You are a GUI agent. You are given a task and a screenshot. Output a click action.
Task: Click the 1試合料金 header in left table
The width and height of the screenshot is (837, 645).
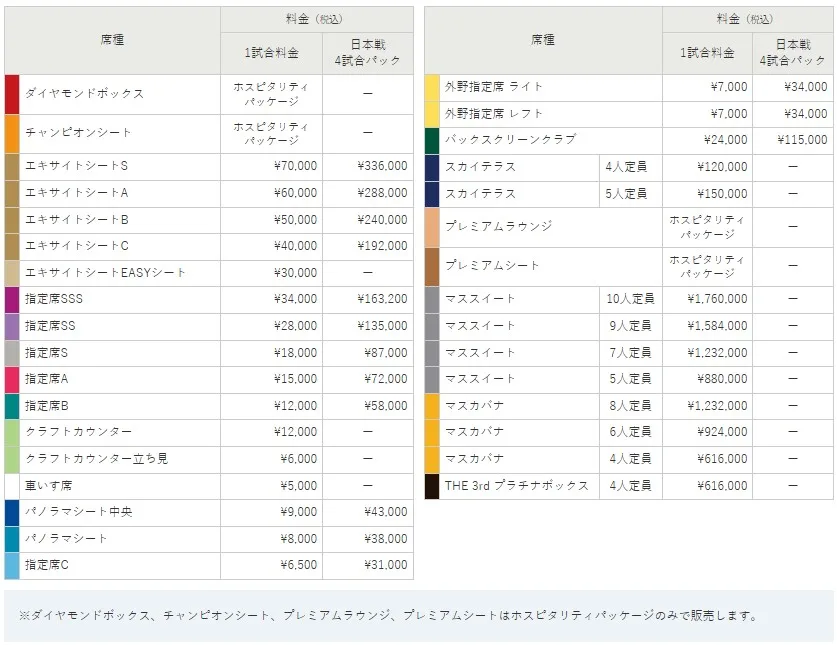point(271,53)
